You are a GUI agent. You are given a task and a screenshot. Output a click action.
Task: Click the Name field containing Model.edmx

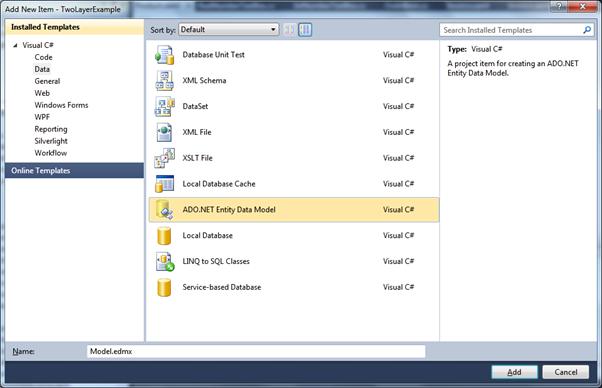pos(256,351)
